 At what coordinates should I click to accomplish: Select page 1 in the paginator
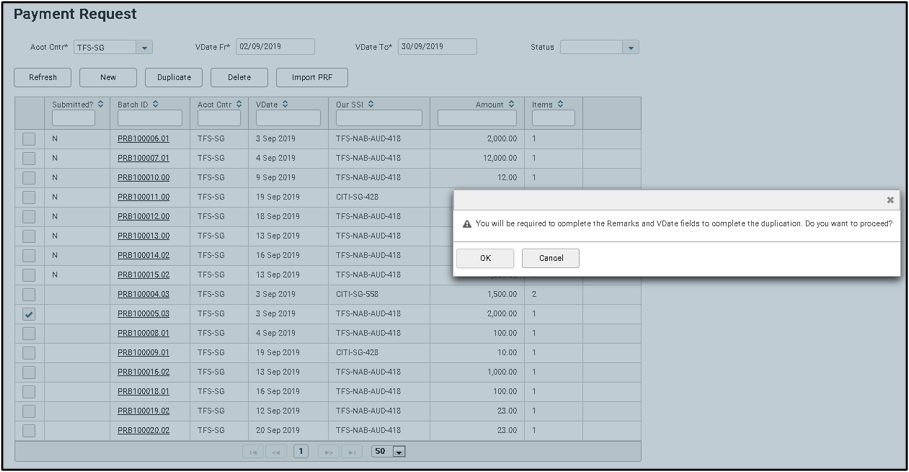pos(300,452)
